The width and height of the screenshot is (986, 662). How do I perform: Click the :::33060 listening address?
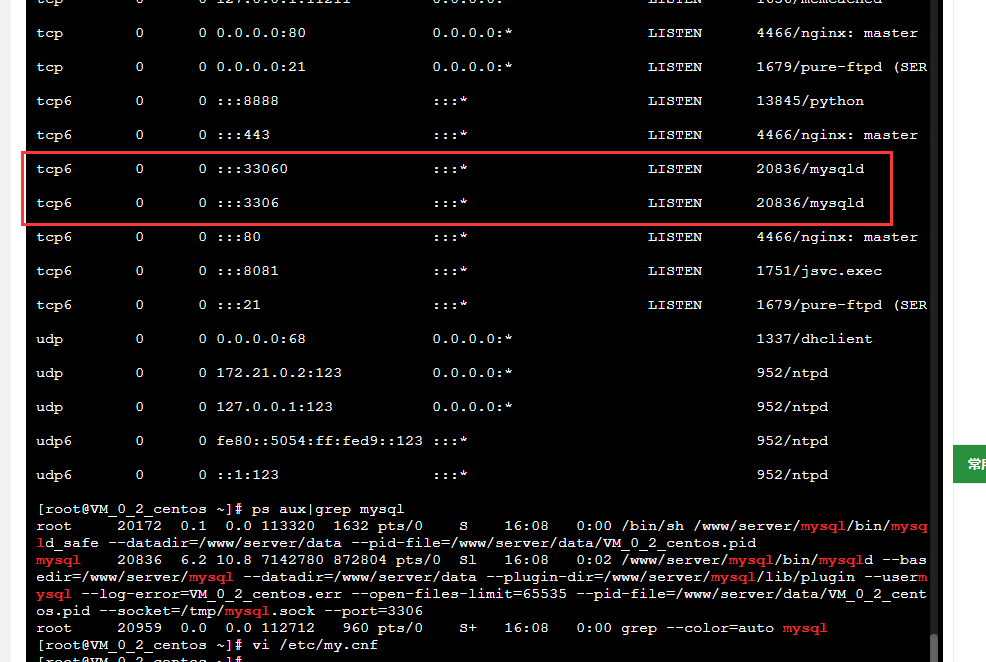point(252,168)
